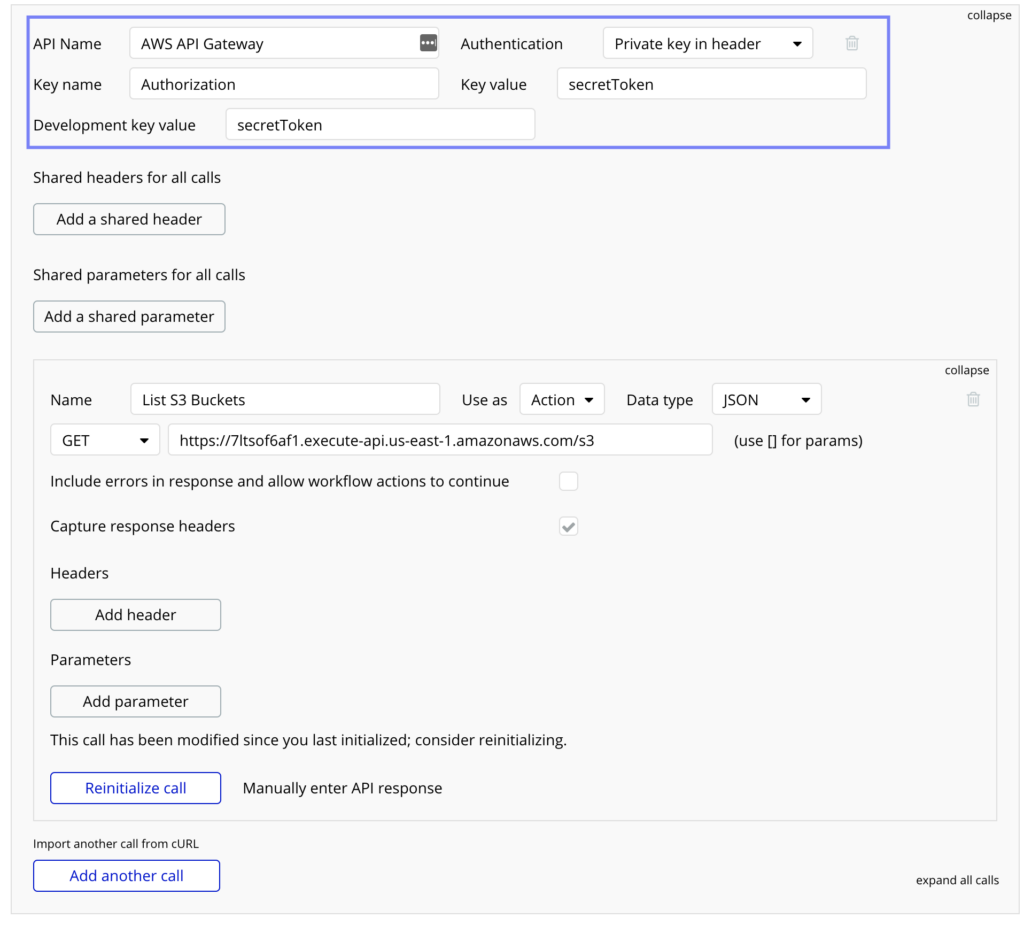Click Manually enter API response link
Image resolution: width=1024 pixels, height=926 pixels.
tap(342, 788)
